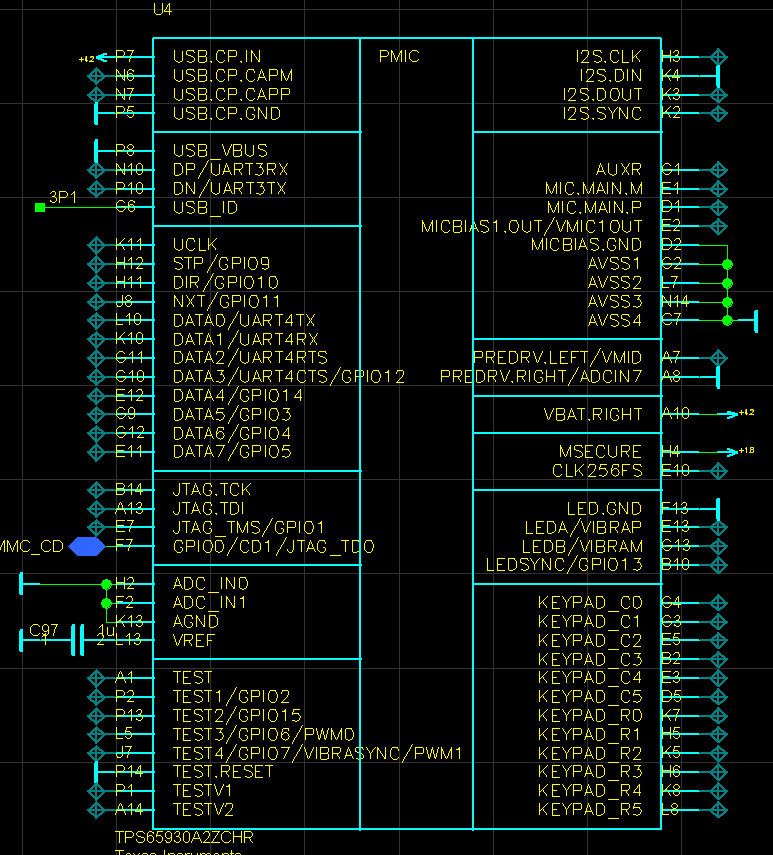The image size is (773, 855).
Task: Click the no-connect marker on pin N6
Action: pyautogui.click(x=96, y=76)
